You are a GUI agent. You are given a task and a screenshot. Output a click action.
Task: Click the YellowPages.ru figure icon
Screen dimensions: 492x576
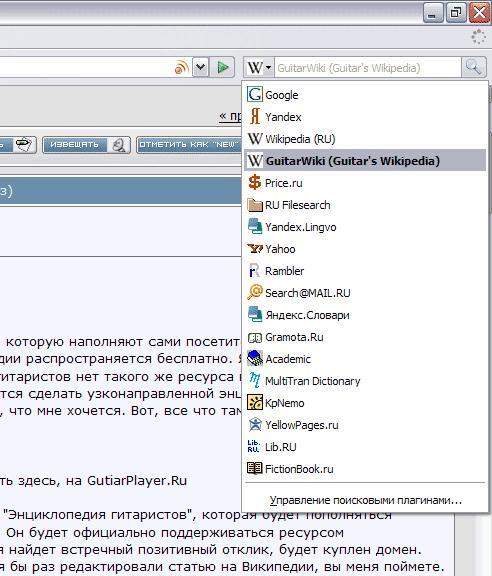tap(255, 425)
